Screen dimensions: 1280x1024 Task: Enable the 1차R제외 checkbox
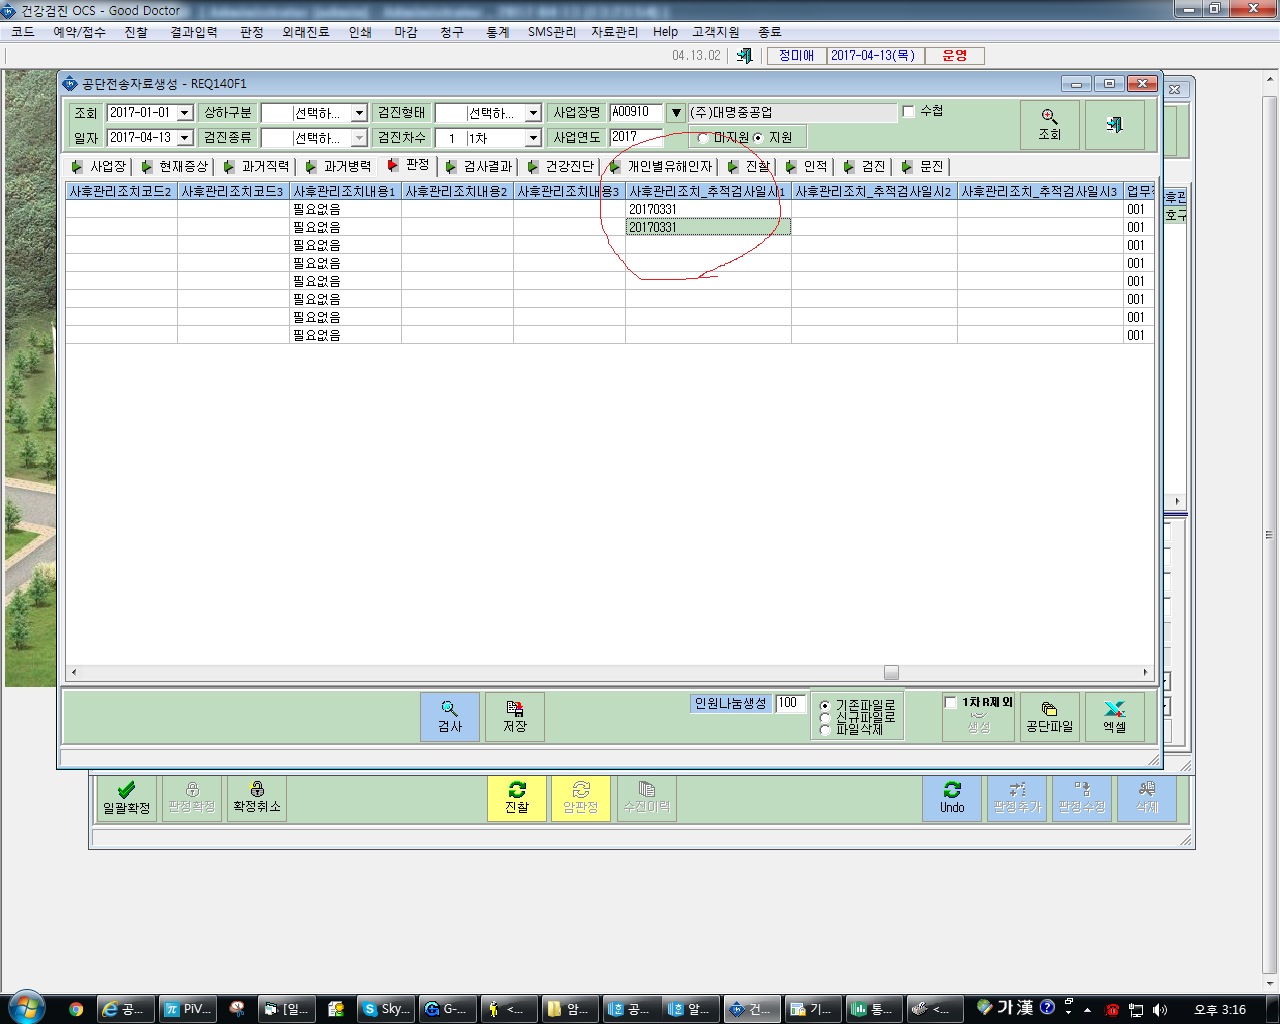[x=951, y=703]
